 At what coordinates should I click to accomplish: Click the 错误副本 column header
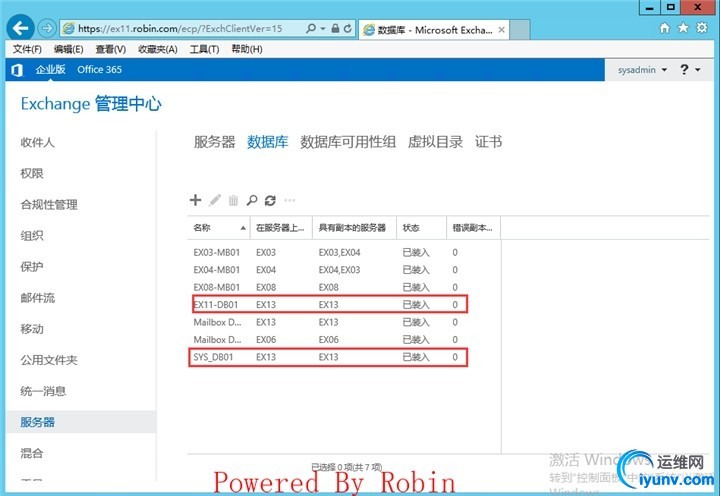473,228
